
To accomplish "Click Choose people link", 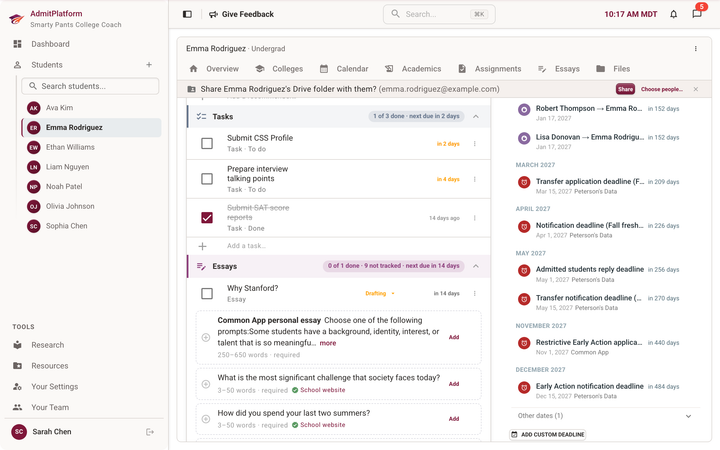I will 662,89.
